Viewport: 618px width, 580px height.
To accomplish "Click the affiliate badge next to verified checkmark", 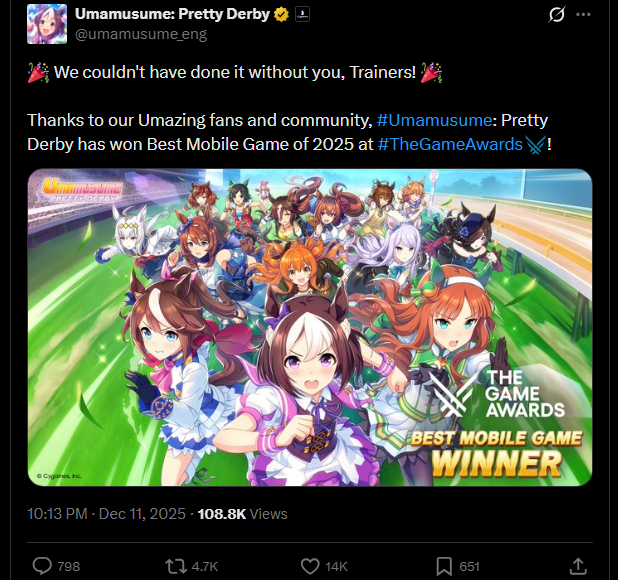I will (302, 15).
